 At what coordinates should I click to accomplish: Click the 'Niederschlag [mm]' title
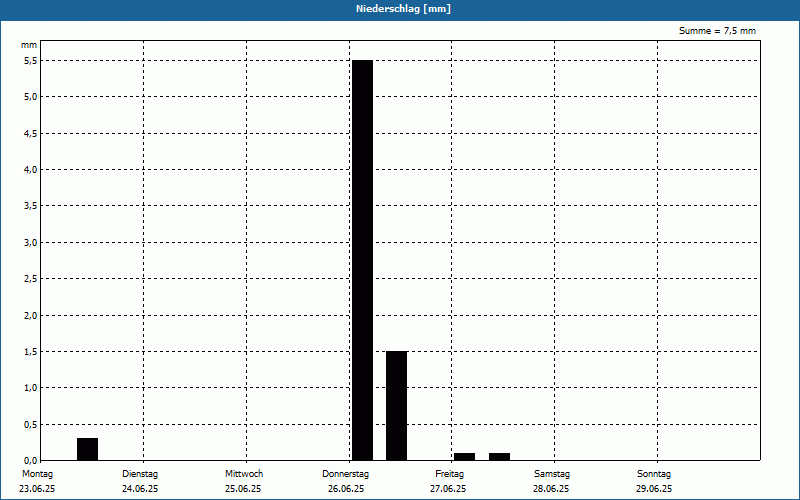[x=404, y=9]
